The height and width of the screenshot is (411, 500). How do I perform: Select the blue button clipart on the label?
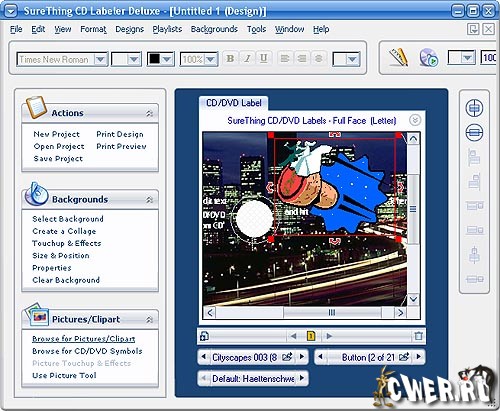coord(354,193)
